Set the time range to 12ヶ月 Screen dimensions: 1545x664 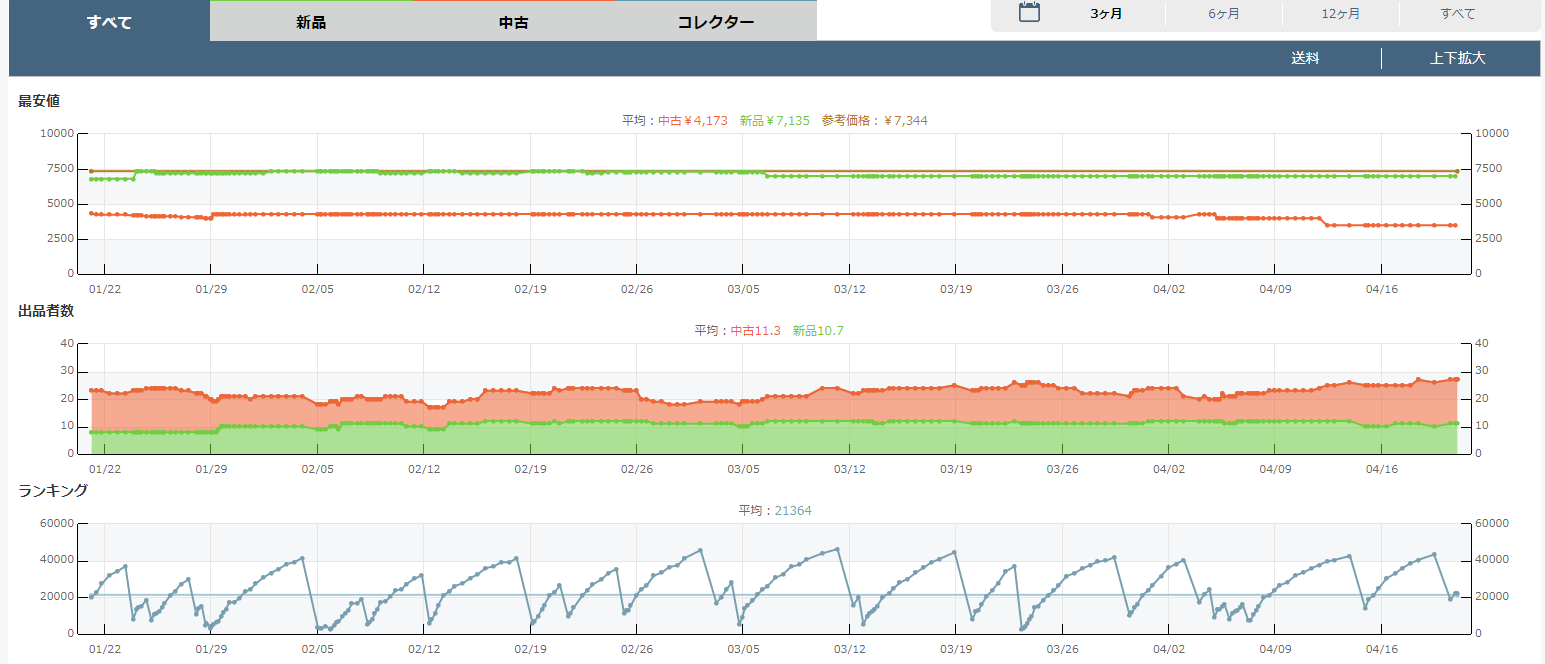point(1340,14)
